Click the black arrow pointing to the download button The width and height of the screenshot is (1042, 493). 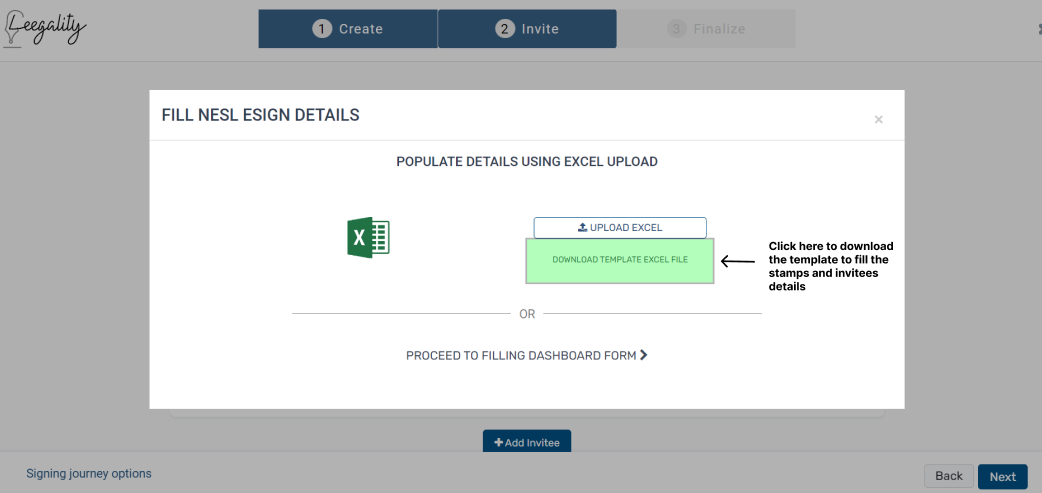point(738,261)
